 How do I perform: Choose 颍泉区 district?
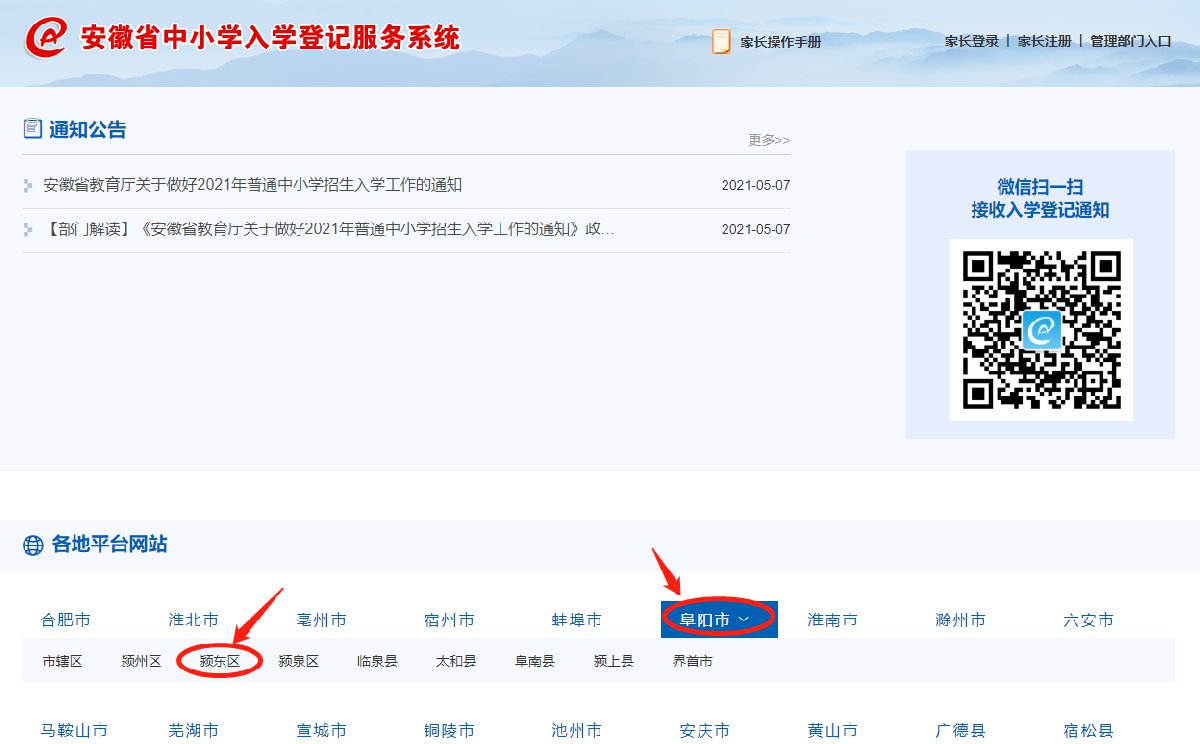pyautogui.click(x=299, y=661)
